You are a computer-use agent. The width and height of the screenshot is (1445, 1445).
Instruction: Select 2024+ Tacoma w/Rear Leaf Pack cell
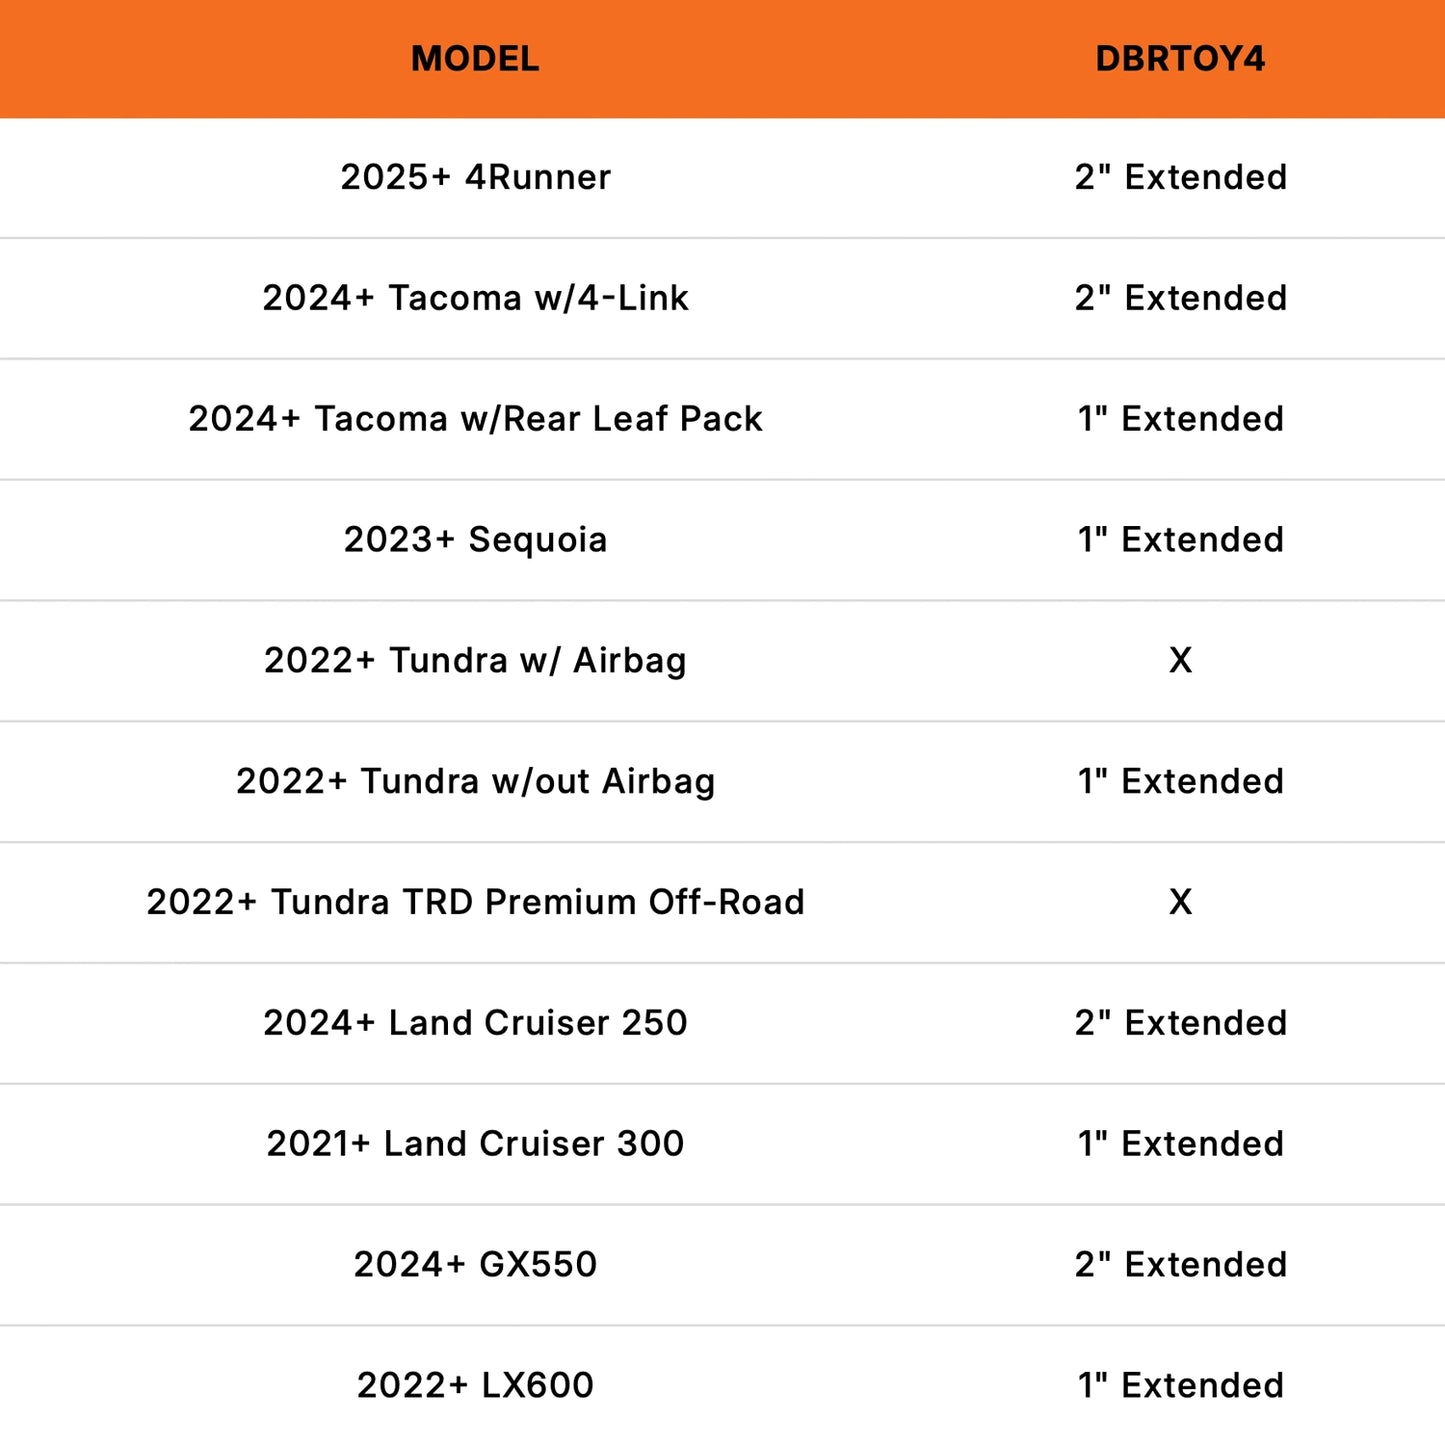pos(475,419)
